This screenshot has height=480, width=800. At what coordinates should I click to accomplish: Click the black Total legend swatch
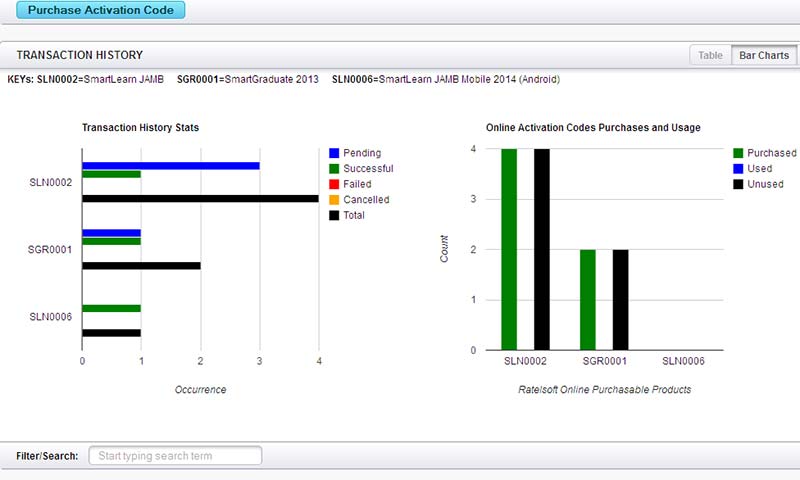click(x=335, y=215)
